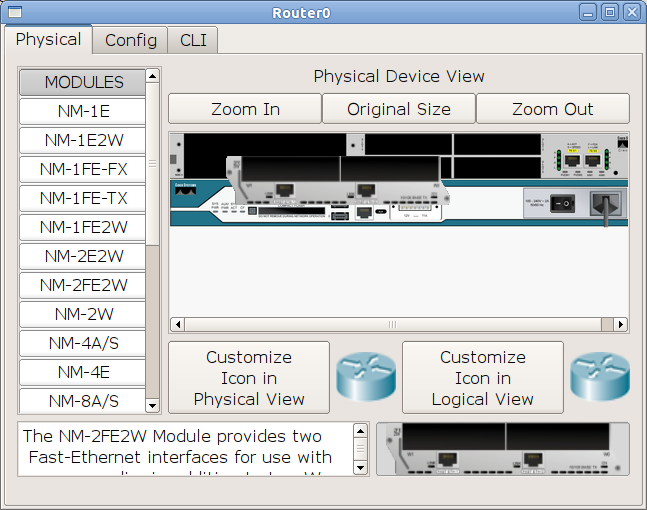Select the NM-1E module
This screenshot has width=647, height=510.
pyautogui.click(x=83, y=111)
